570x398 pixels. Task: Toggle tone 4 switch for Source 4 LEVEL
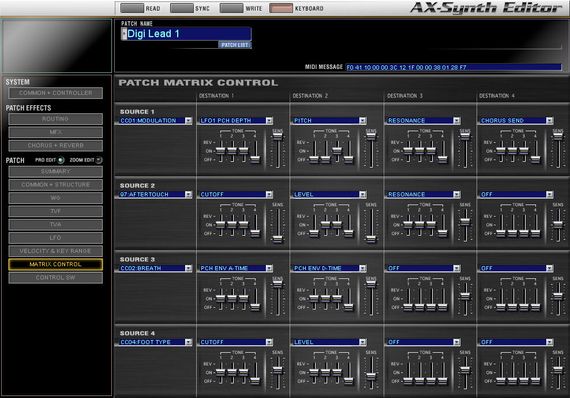pos(349,381)
